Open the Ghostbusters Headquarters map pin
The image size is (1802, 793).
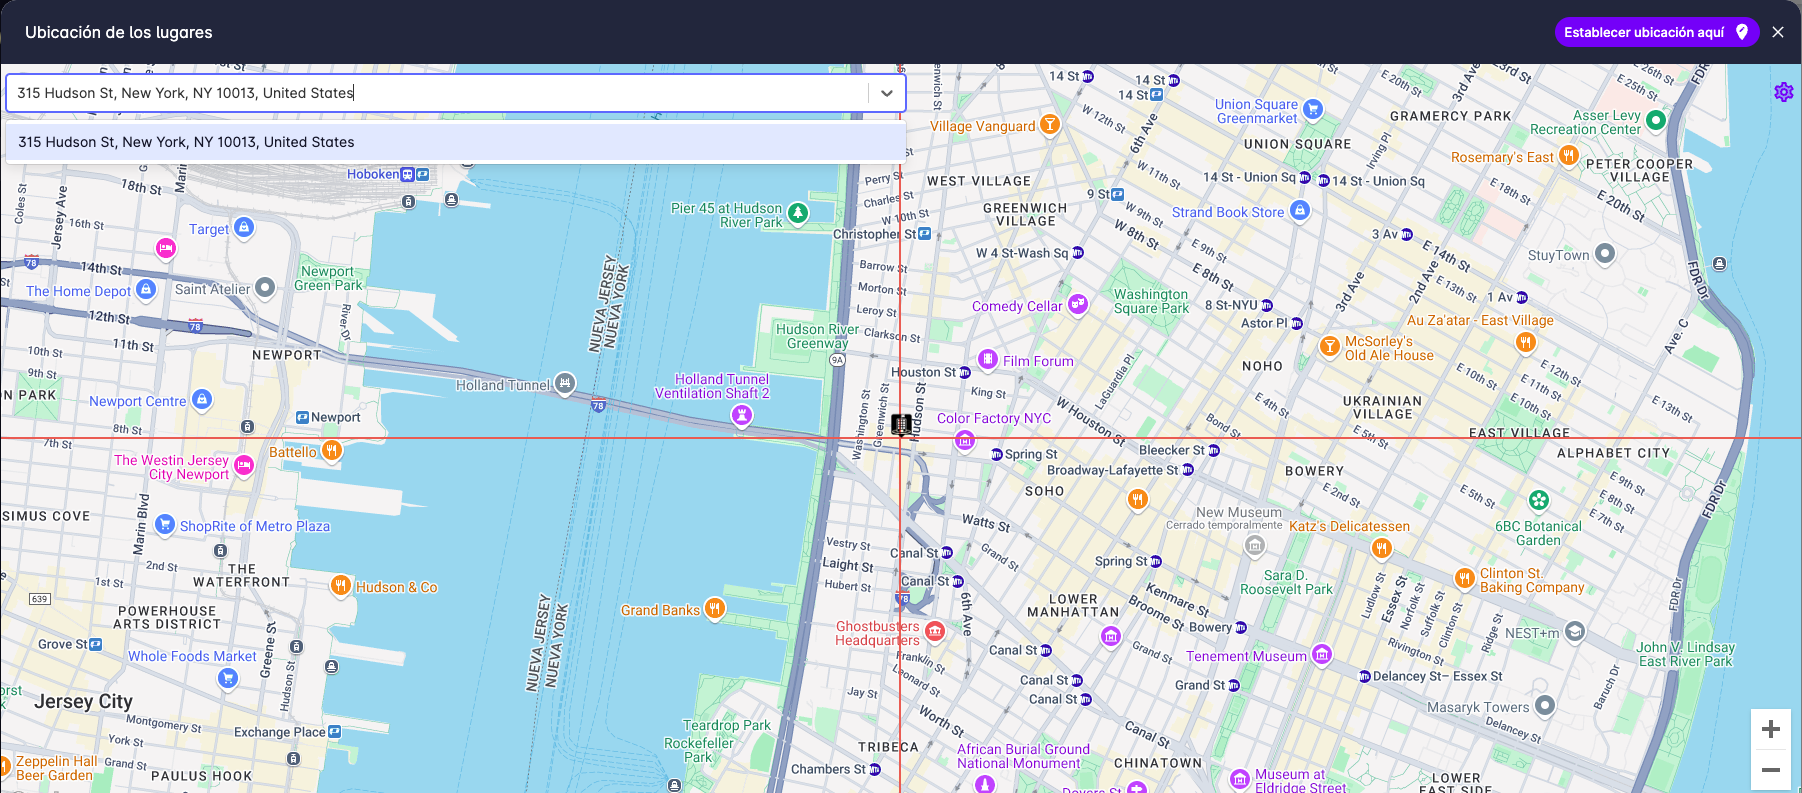(x=935, y=630)
